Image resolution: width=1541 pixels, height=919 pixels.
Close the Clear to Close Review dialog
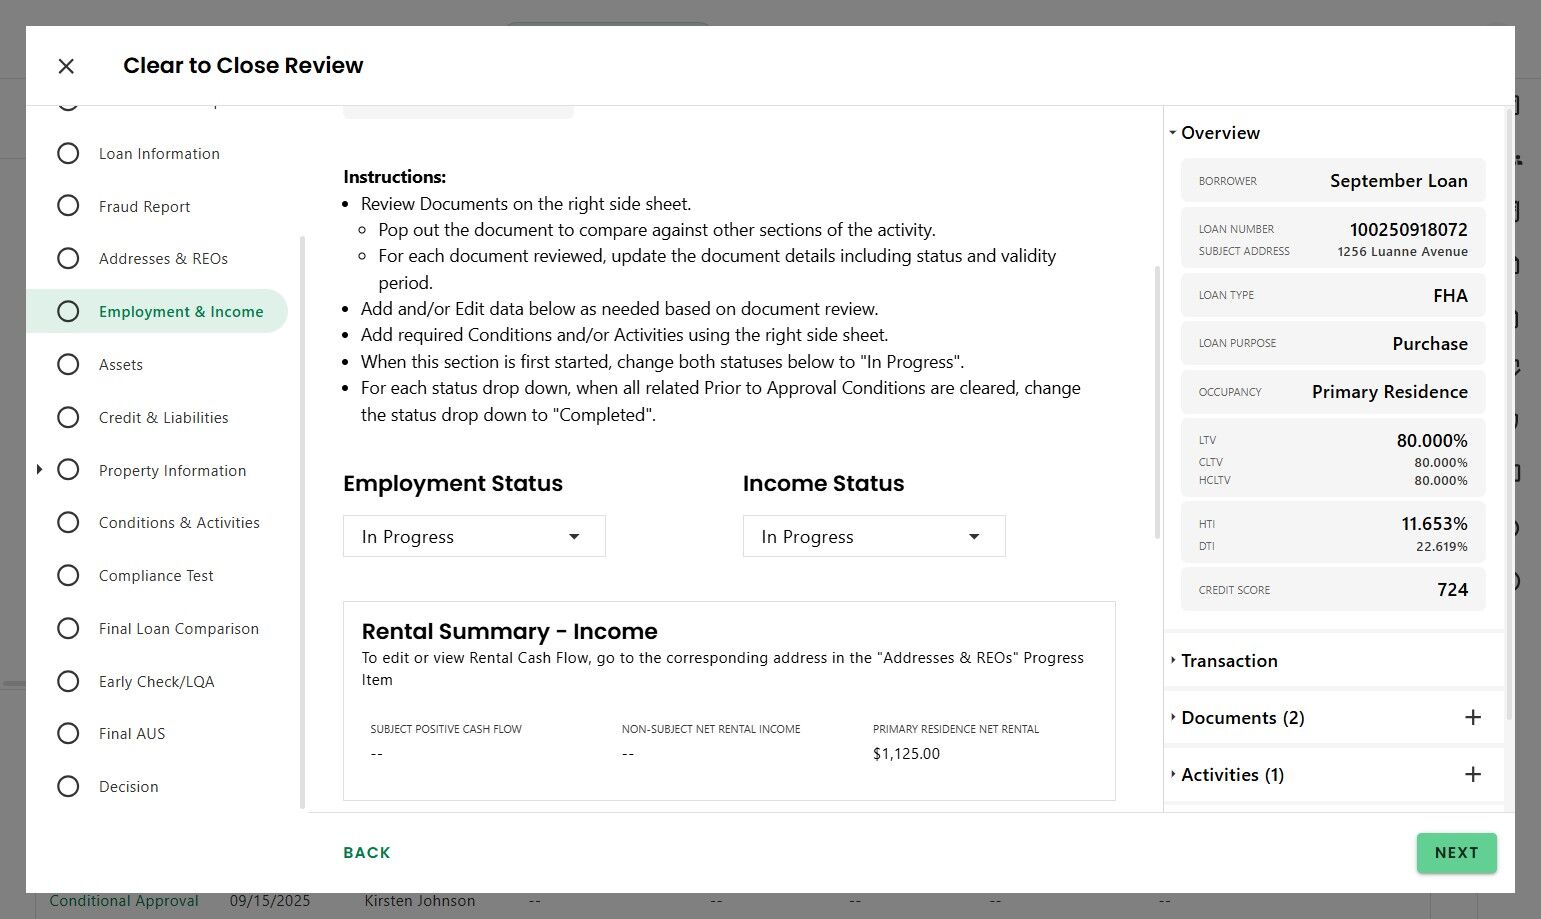coord(66,66)
